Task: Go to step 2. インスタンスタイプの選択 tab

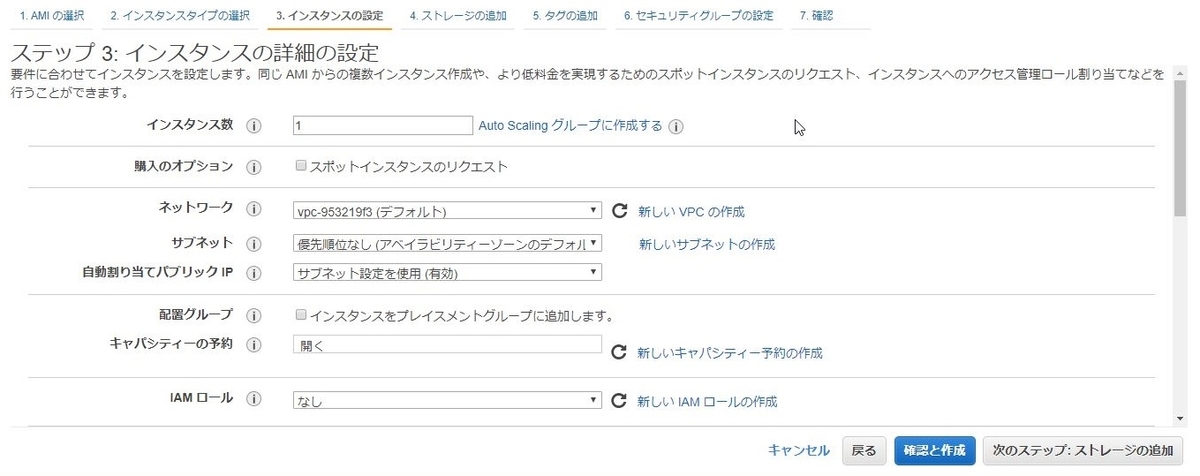Action: click(x=181, y=16)
